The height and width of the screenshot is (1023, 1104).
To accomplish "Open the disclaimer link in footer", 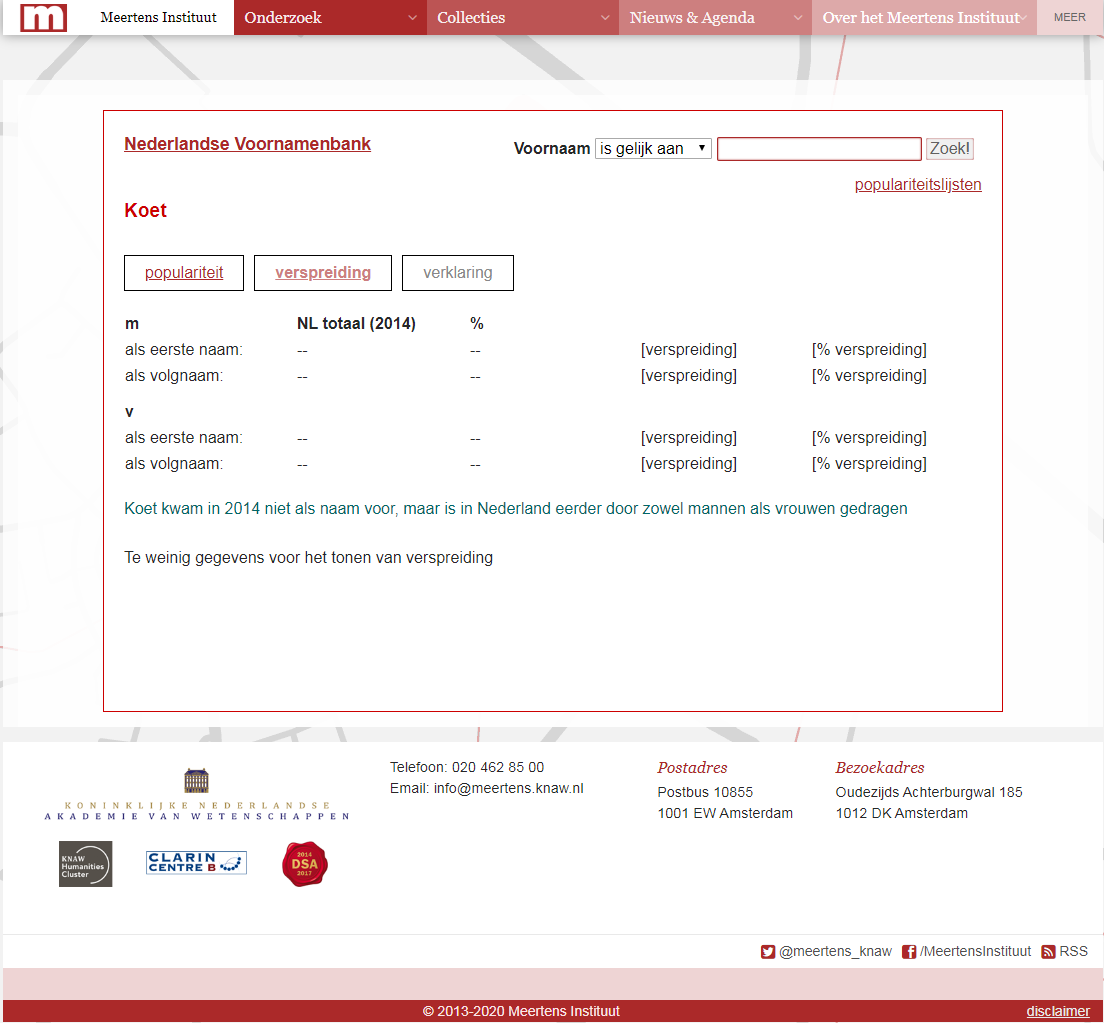I will click(x=1058, y=1011).
